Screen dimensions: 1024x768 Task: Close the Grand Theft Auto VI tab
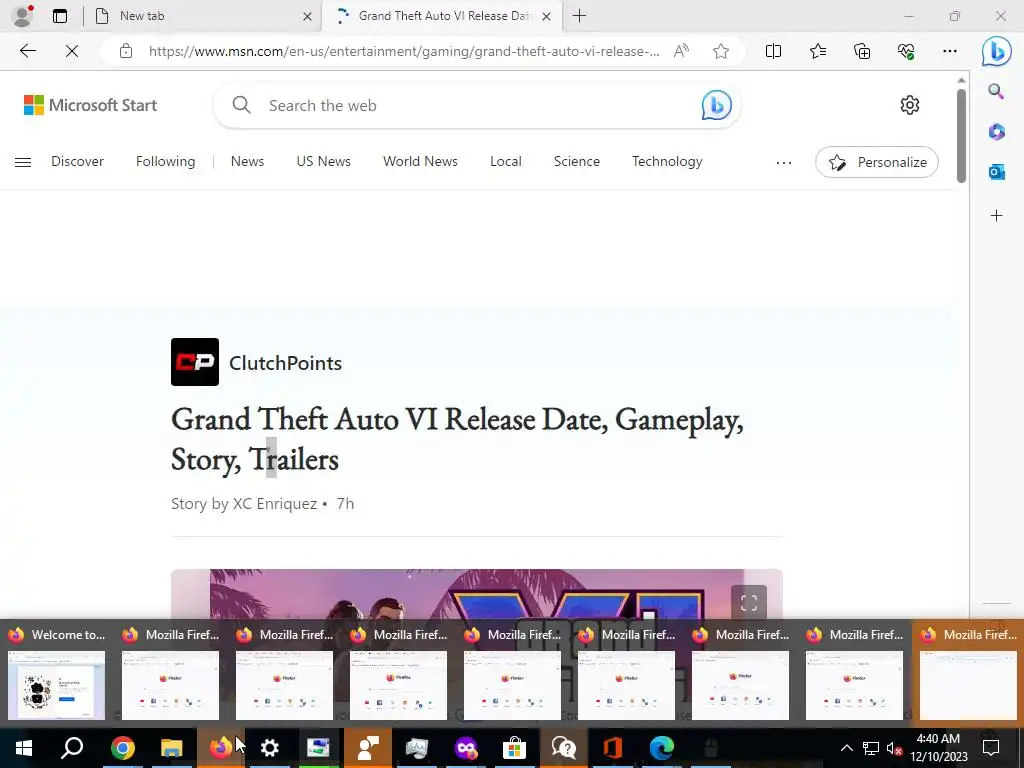pos(547,16)
